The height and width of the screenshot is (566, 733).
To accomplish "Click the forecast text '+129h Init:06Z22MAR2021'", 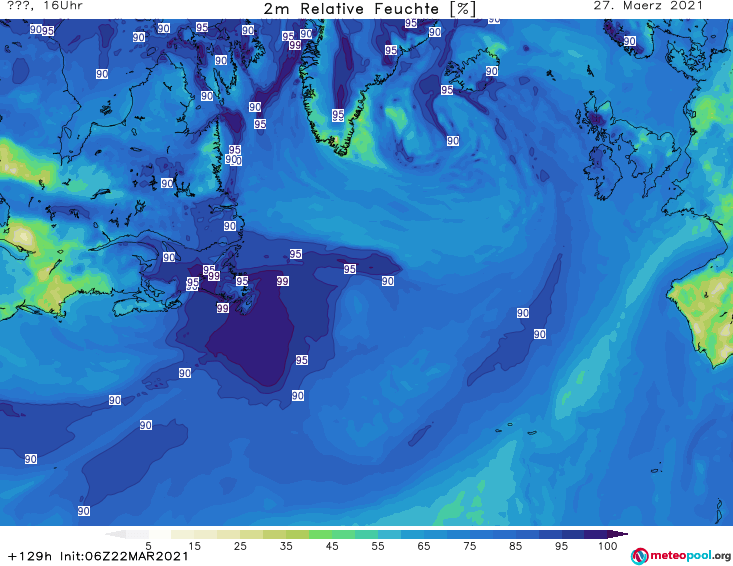I will (x=98, y=556).
